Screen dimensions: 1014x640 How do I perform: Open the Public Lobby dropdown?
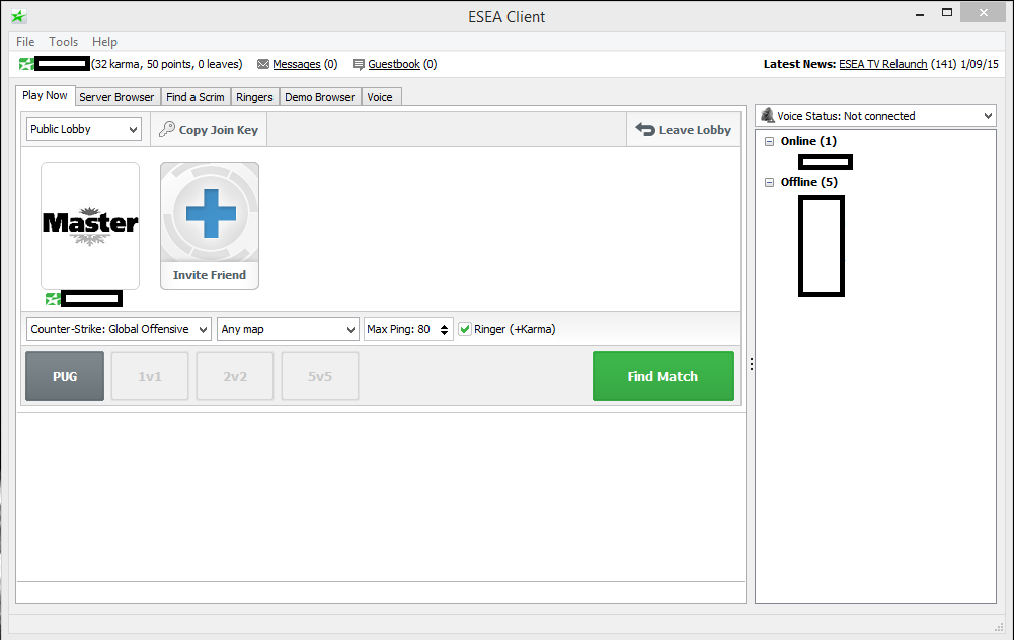[x=83, y=129]
